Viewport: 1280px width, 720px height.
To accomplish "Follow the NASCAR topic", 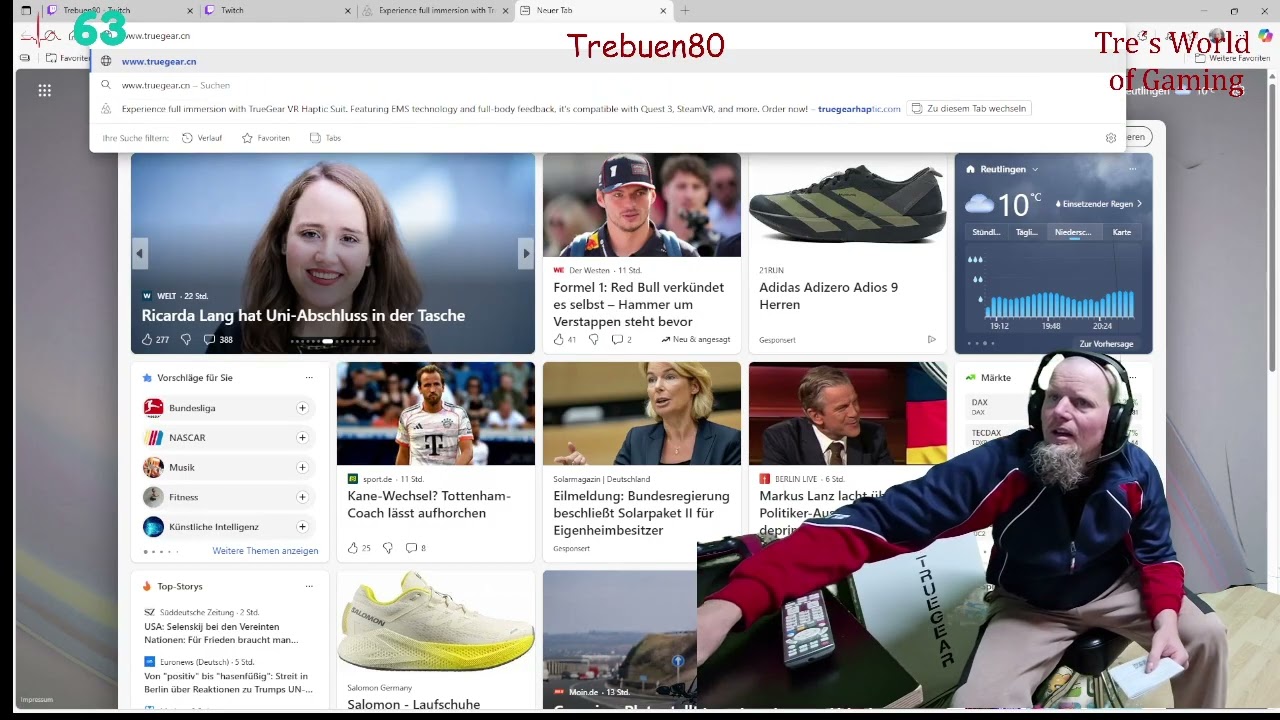I will (x=302, y=438).
